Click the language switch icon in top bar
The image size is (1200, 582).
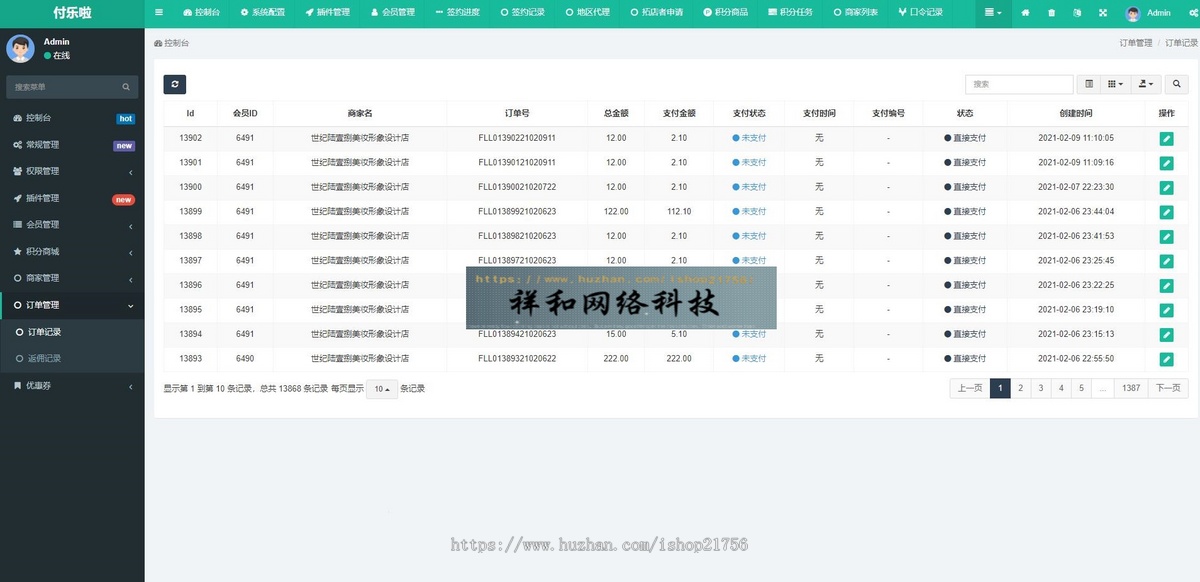[x=1077, y=13]
